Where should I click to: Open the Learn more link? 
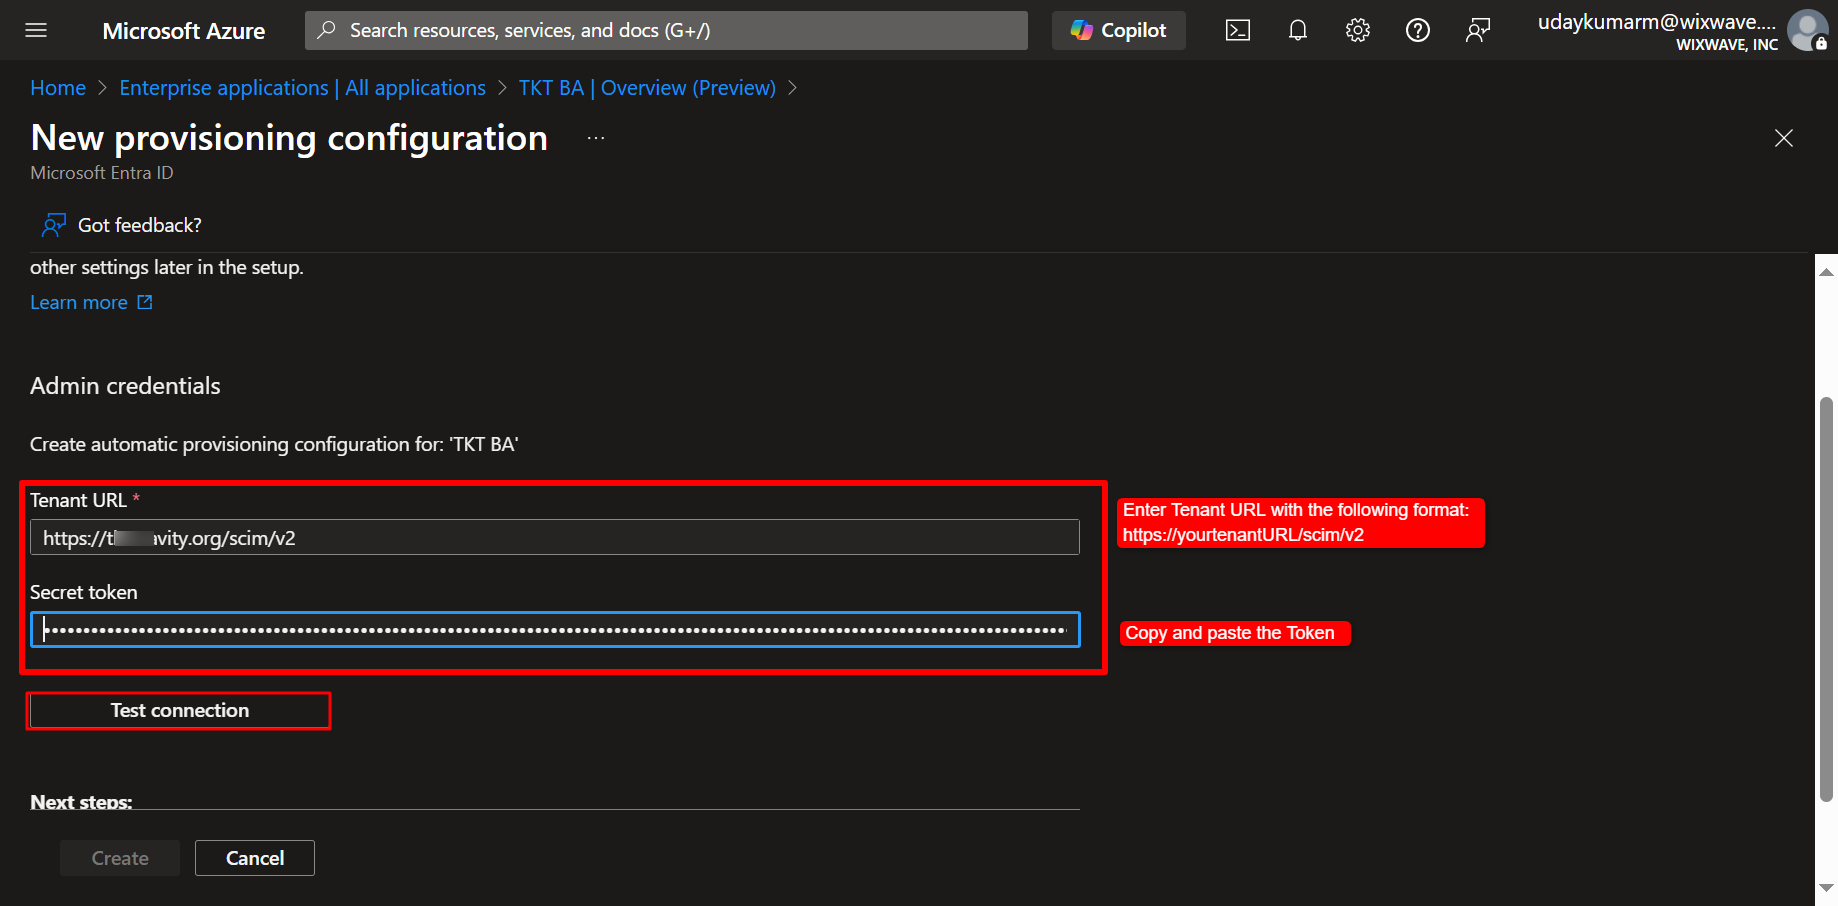79,302
